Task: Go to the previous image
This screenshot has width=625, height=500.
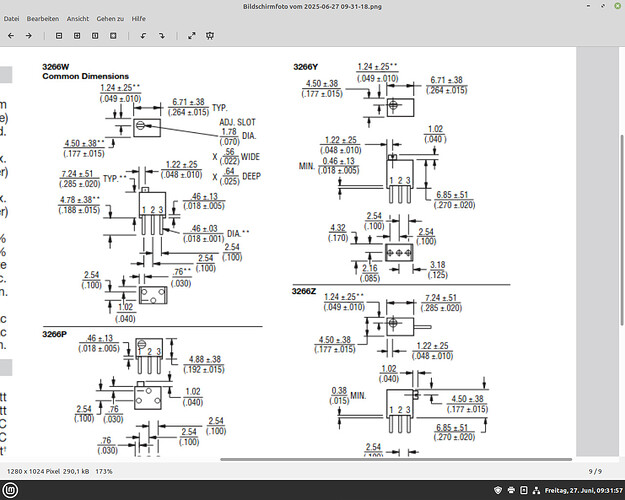Action: [x=11, y=36]
